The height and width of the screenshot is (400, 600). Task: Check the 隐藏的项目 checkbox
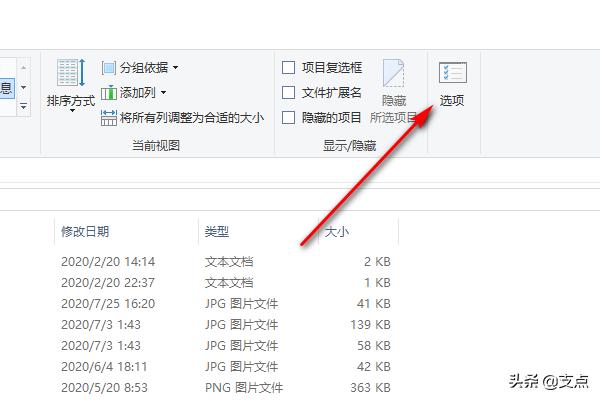click(x=288, y=117)
